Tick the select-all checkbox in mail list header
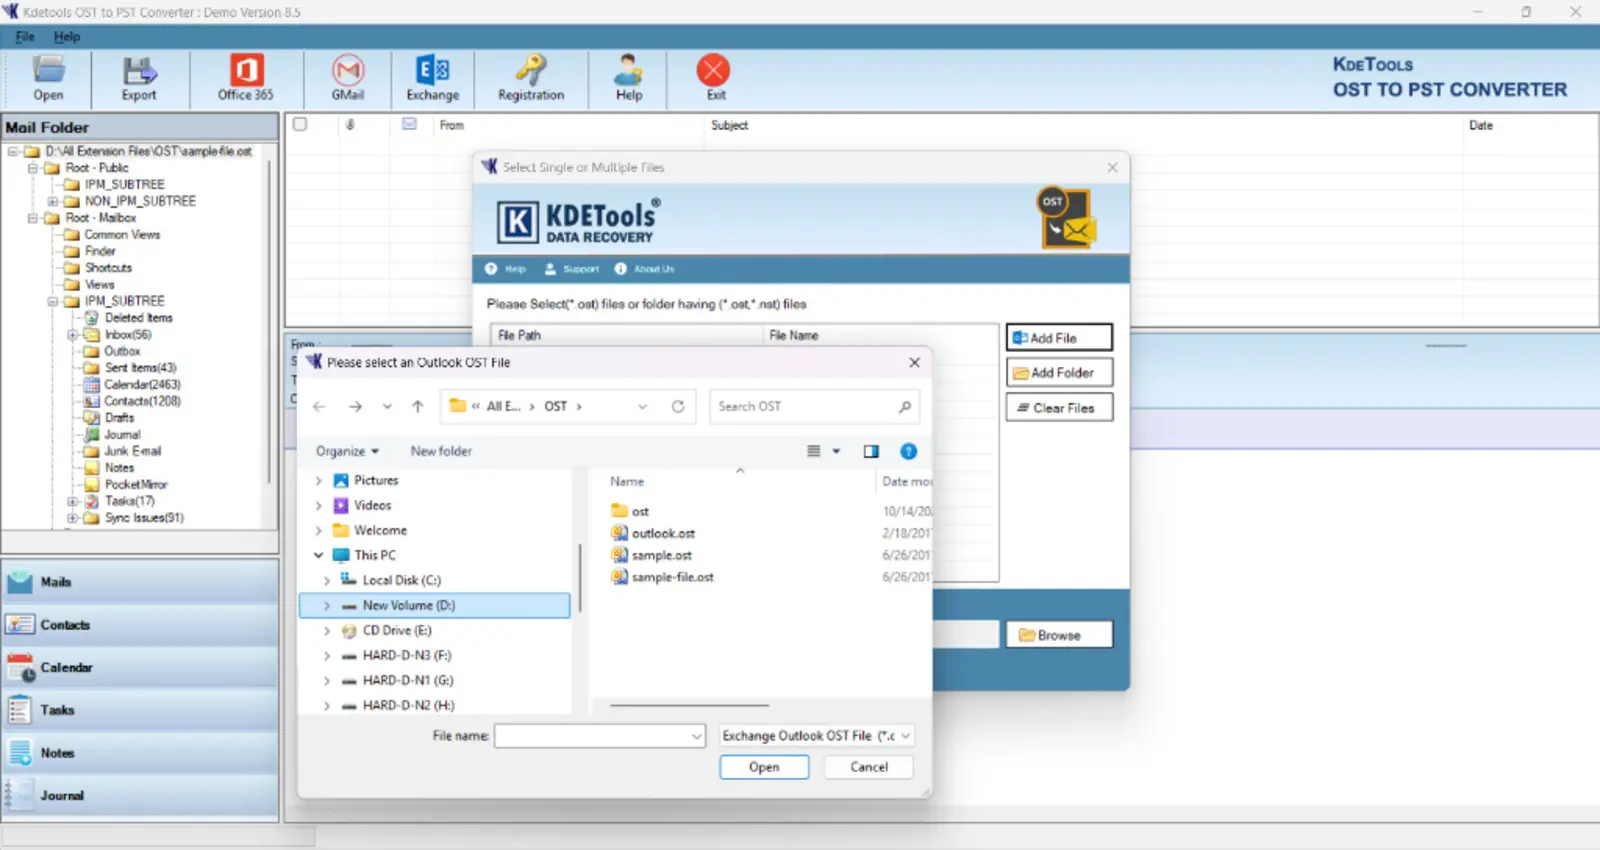Viewport: 1600px width, 850px height. 300,125
